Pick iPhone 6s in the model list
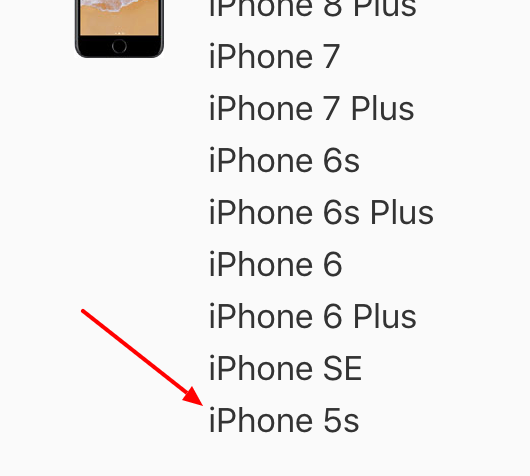This screenshot has width=530, height=476. (x=284, y=161)
